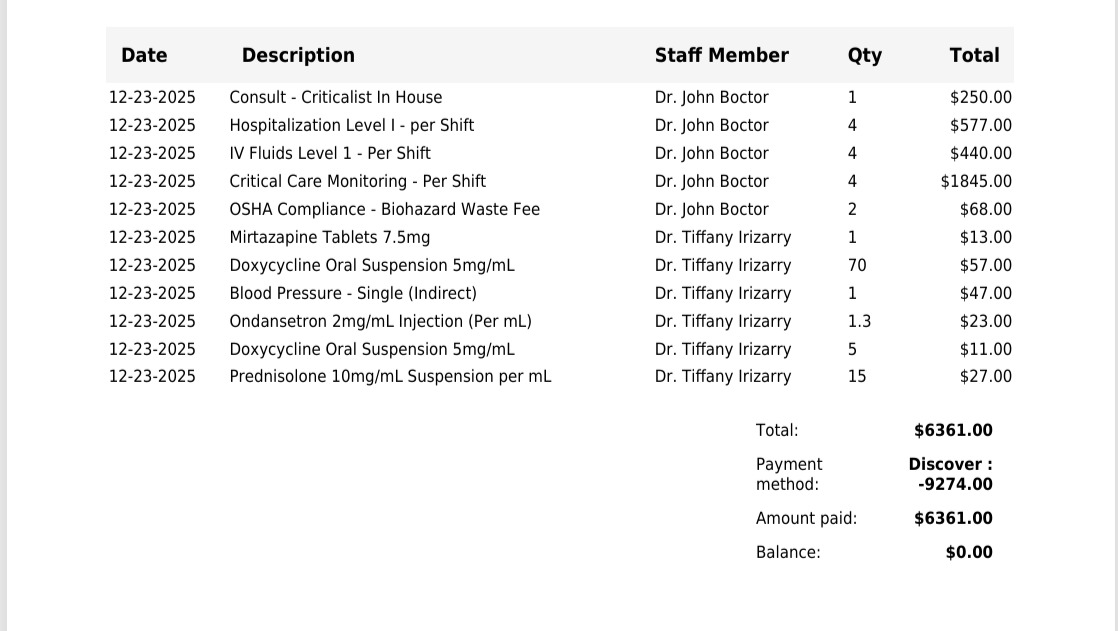Screen dimensions: 1118x631
Task: Select the $250.00 consult charge amount
Action: pos(980,98)
